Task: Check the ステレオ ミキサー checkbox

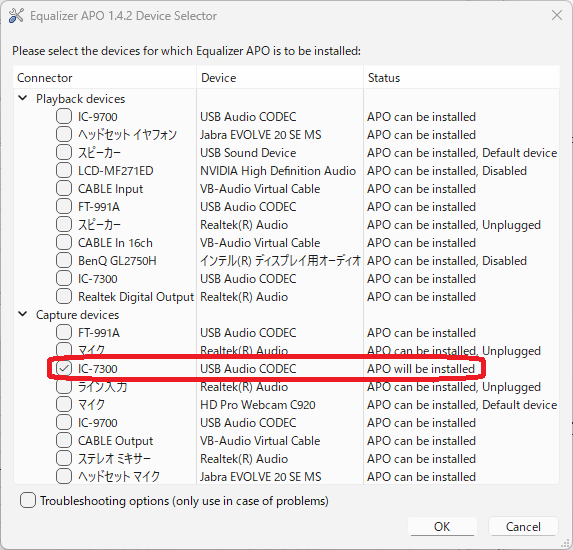Action: coord(64,458)
